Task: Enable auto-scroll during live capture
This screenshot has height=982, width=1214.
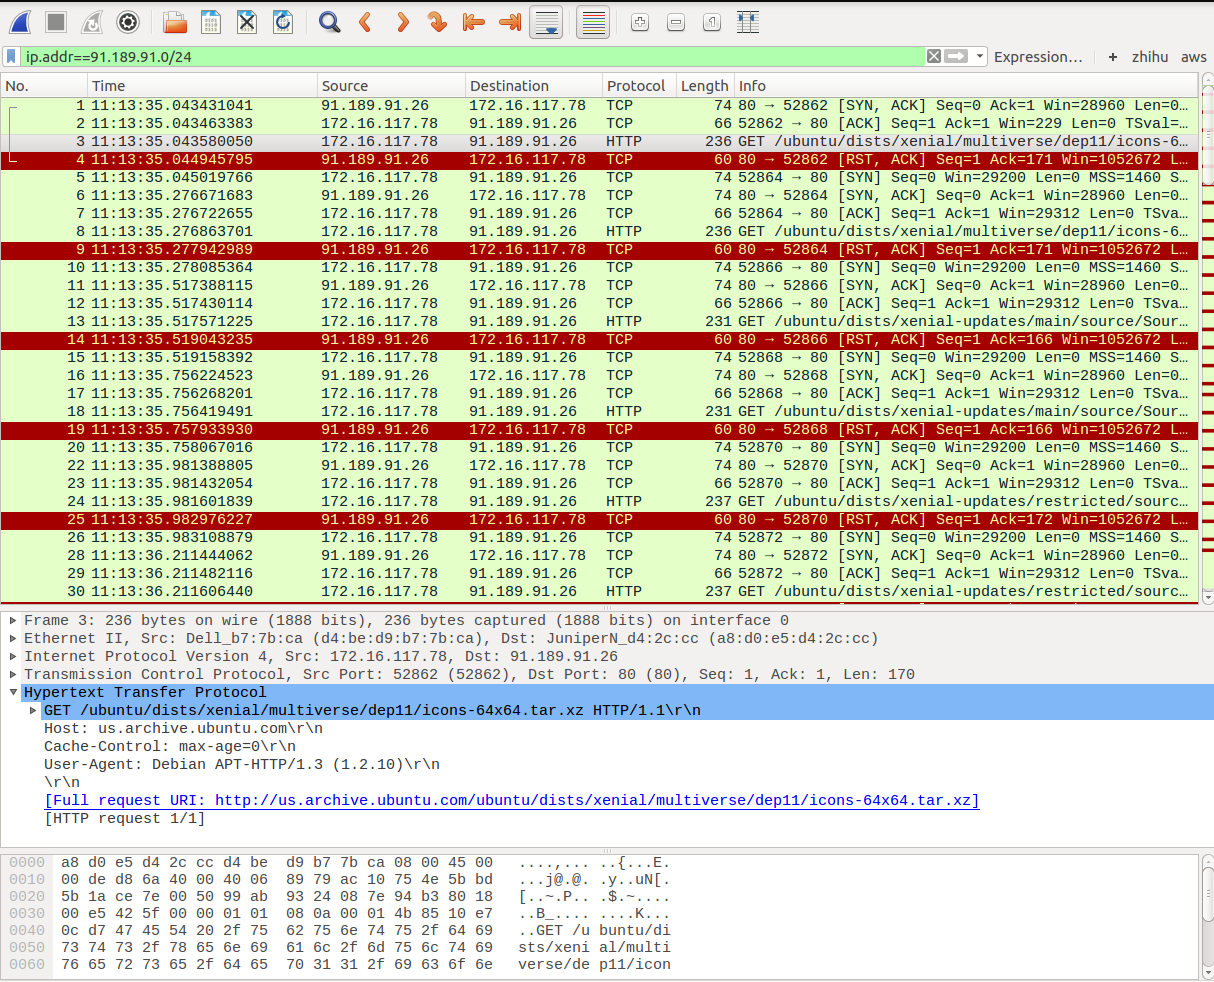Action: tap(546, 22)
